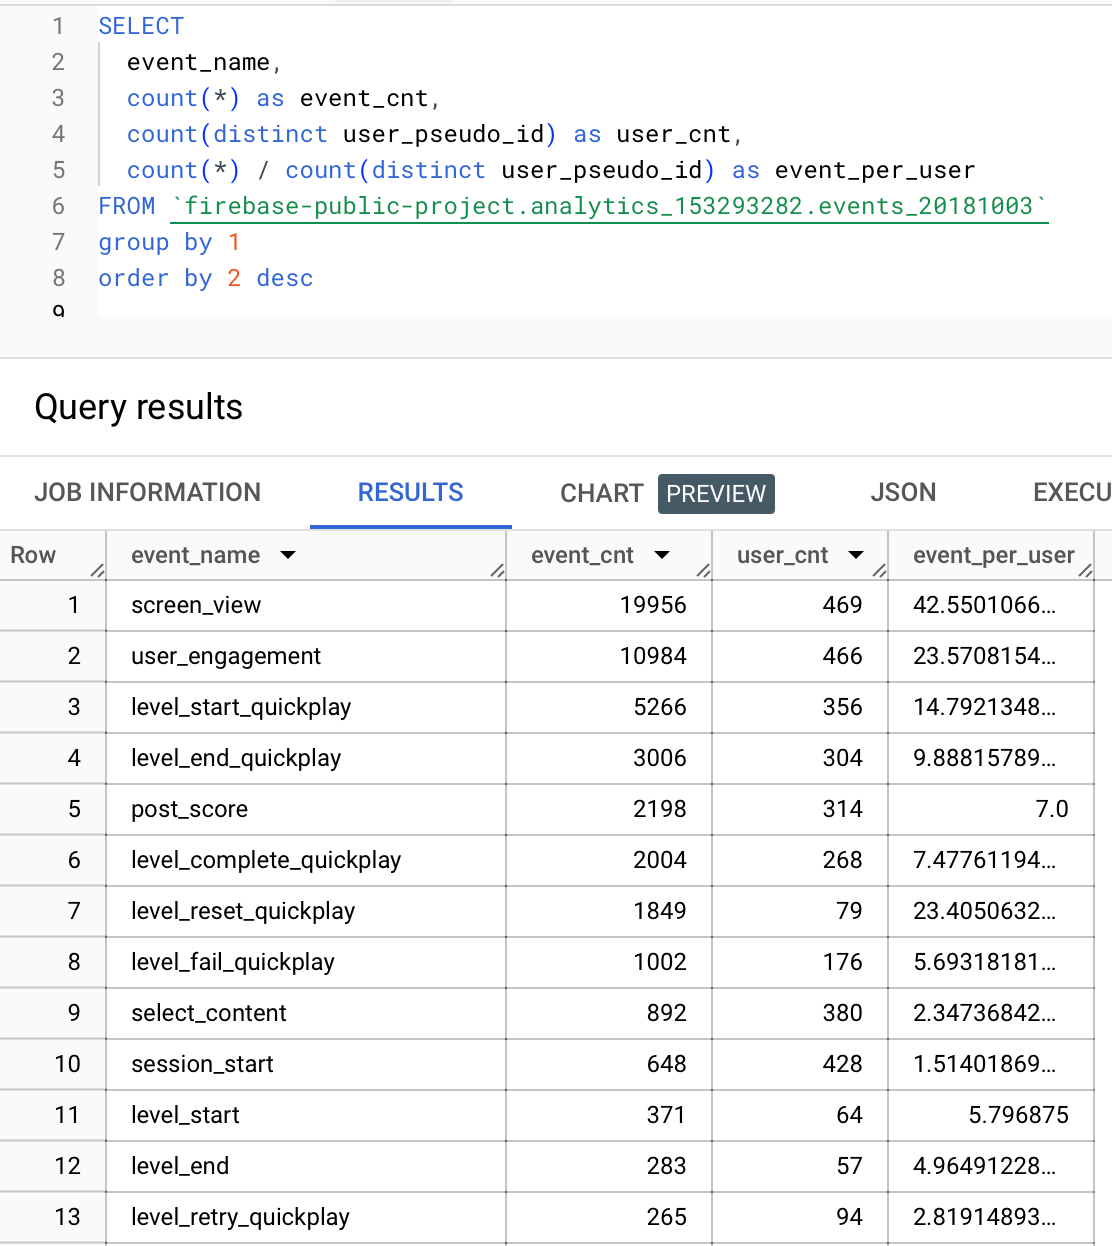This screenshot has height=1246, width=1112.
Task: Click user count value 79
Action: (849, 911)
